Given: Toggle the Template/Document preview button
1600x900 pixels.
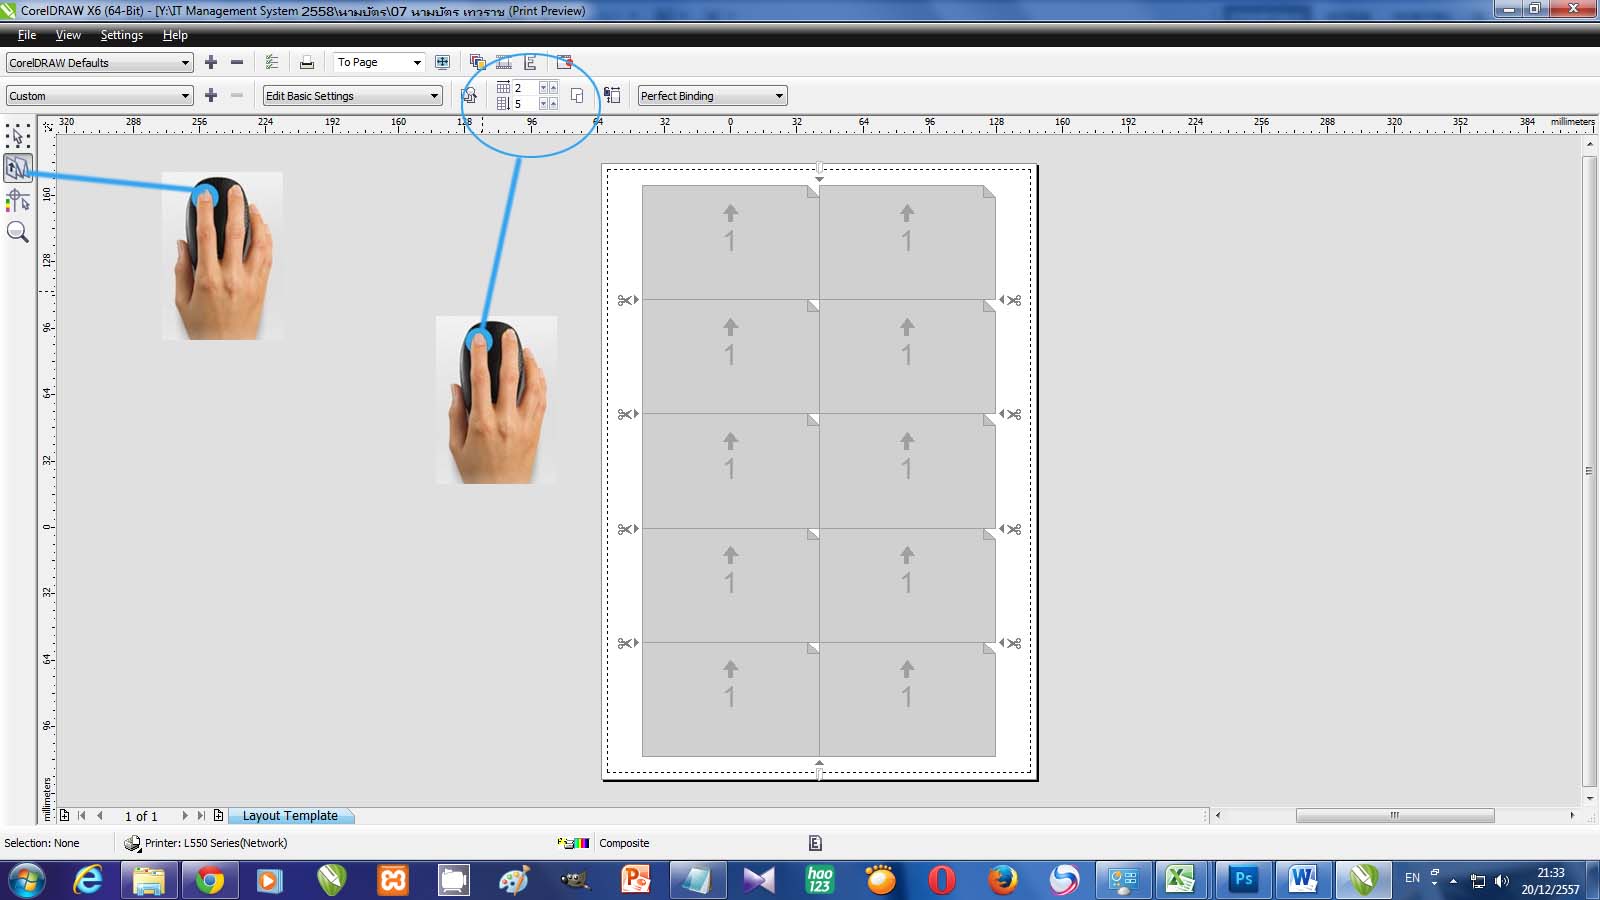Looking at the screenshot, I should point(469,96).
